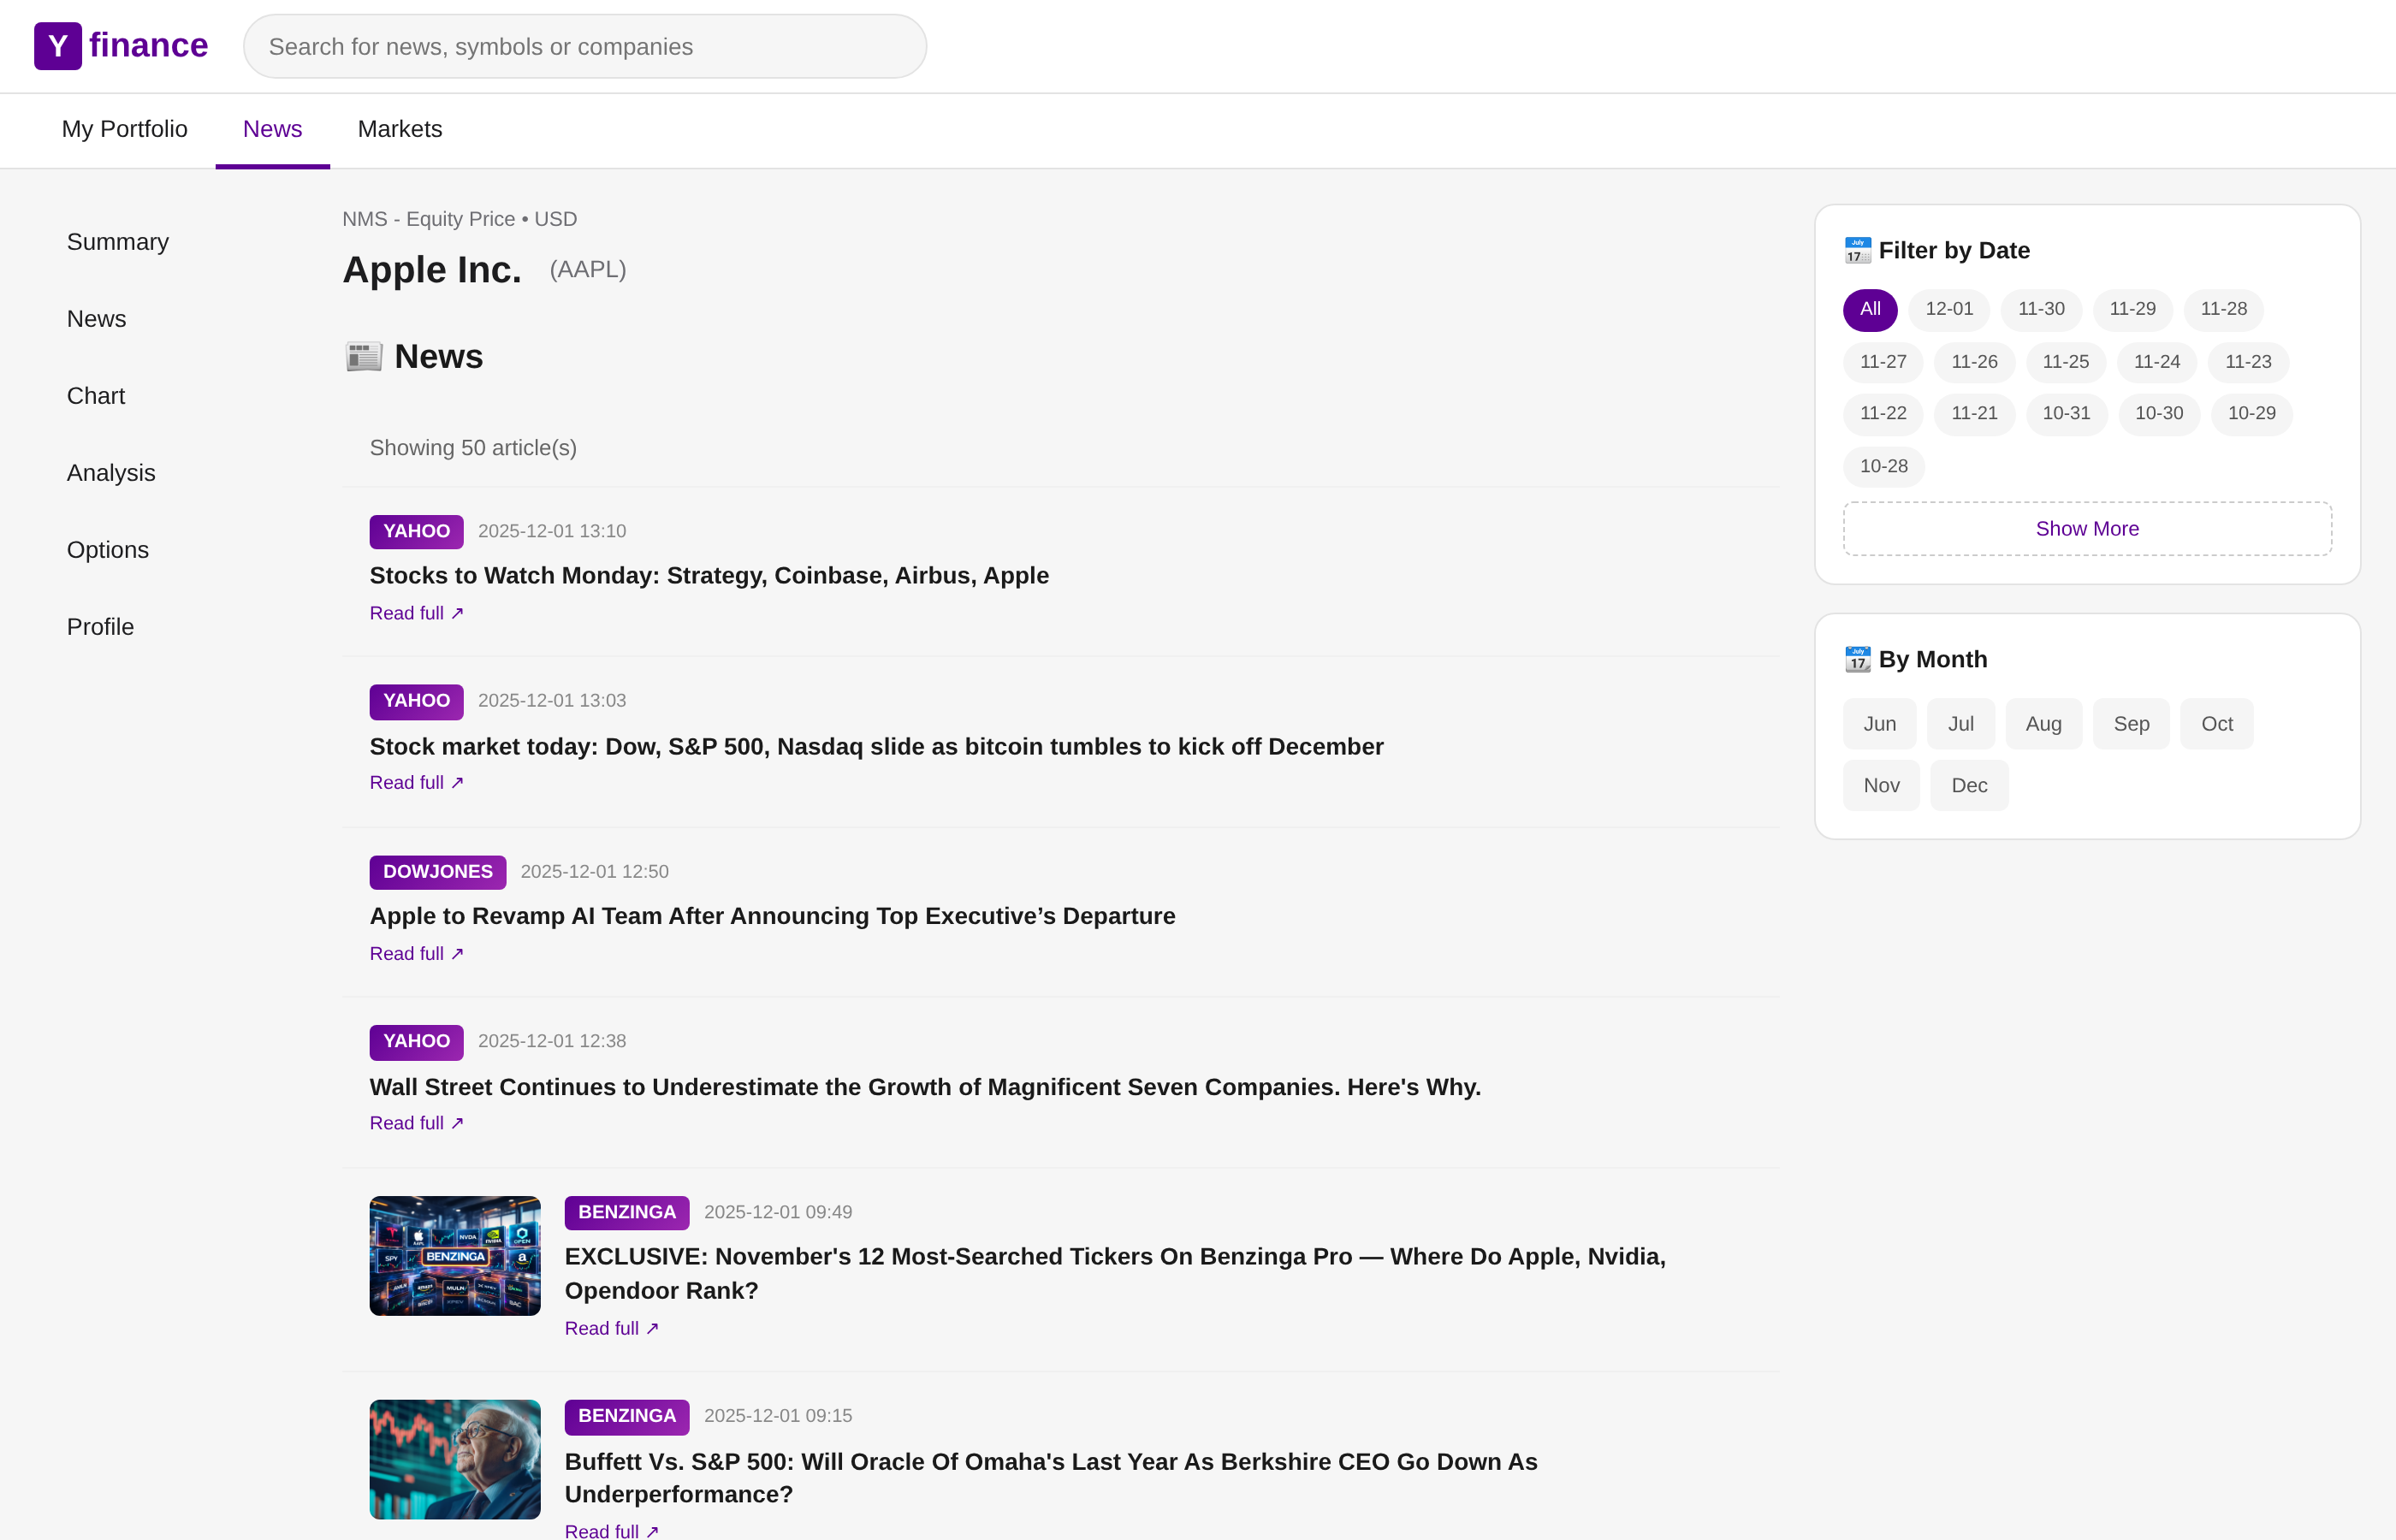This screenshot has height=1540, width=2396.
Task: Filter news by date 11-26
Action: coord(1974,362)
